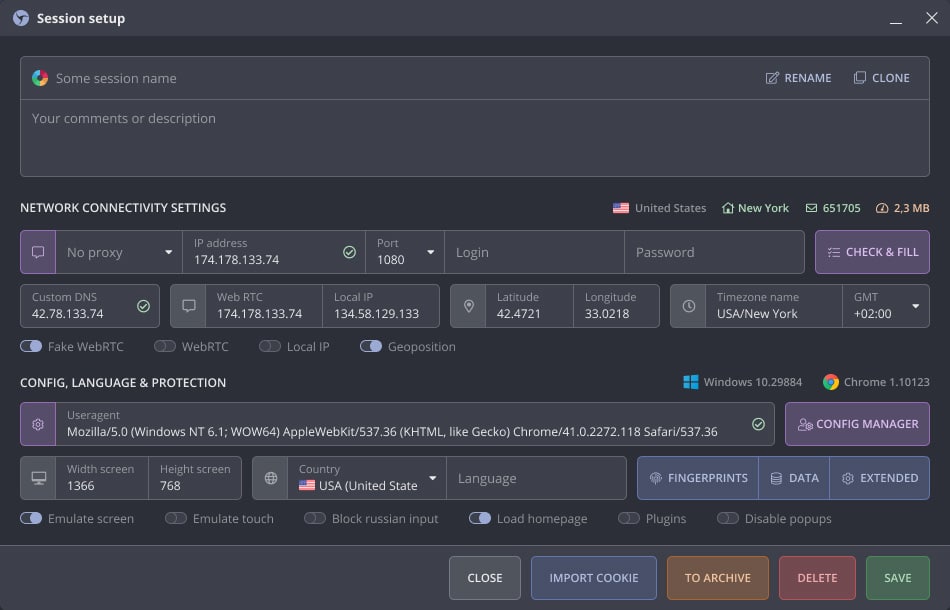The width and height of the screenshot is (950, 610).
Task: Click the geolocation pin icon
Action: coord(468,306)
